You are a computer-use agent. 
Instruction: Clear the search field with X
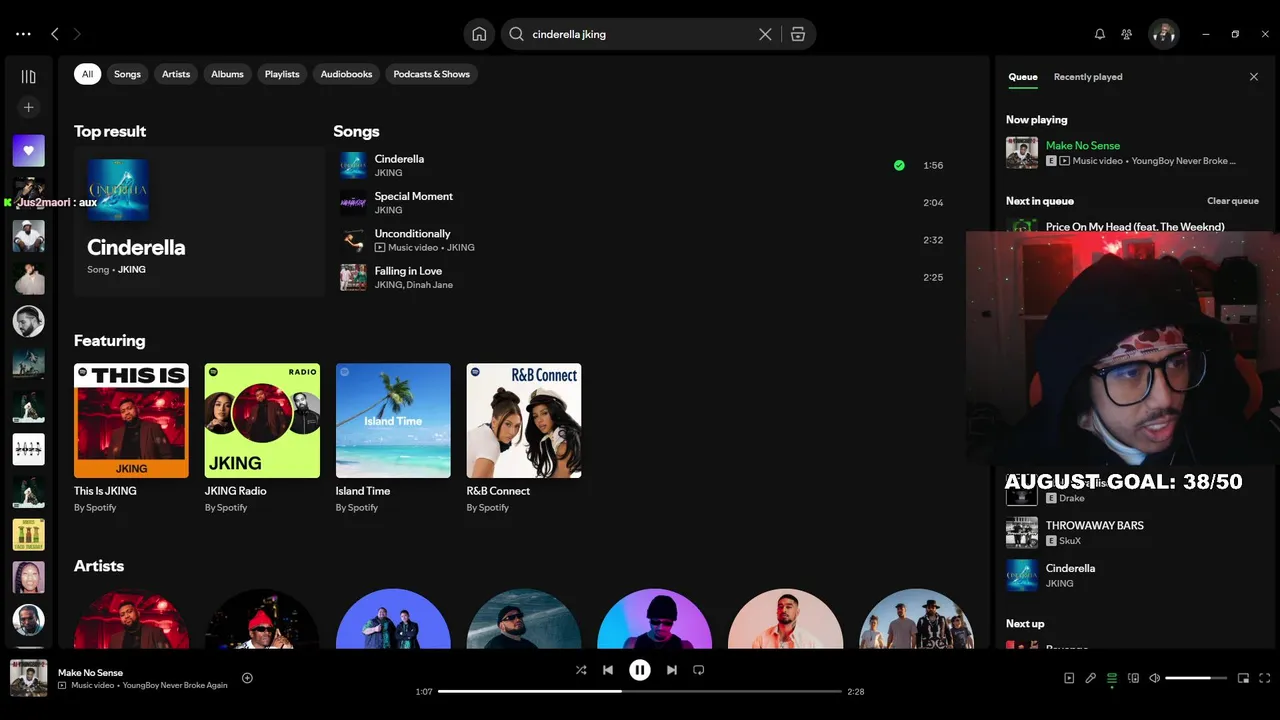765,34
